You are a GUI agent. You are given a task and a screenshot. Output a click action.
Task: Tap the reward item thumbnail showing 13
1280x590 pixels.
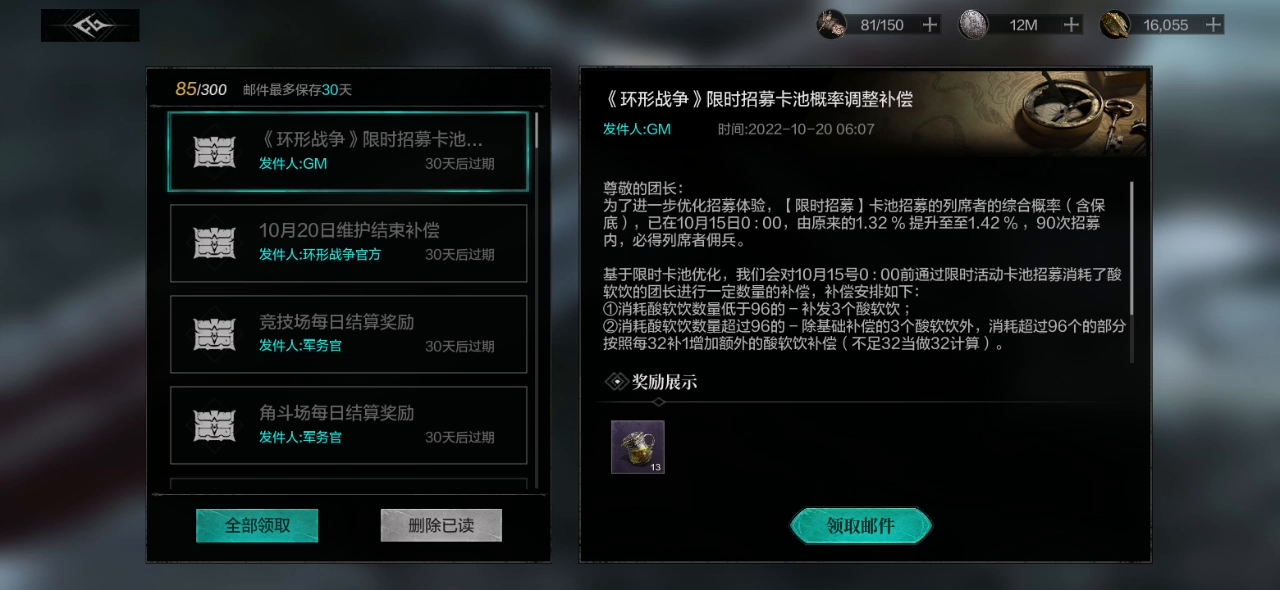point(638,447)
